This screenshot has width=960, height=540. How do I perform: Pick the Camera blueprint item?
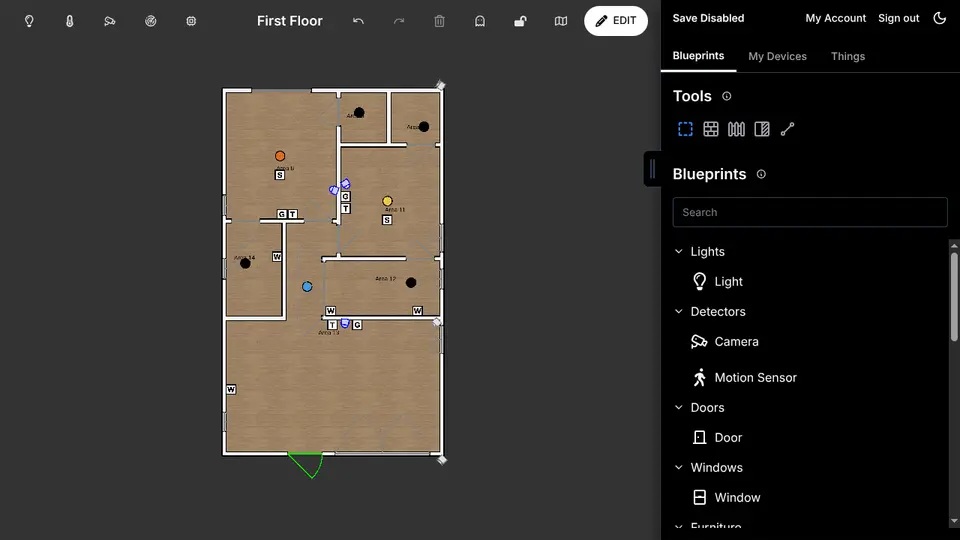click(737, 342)
